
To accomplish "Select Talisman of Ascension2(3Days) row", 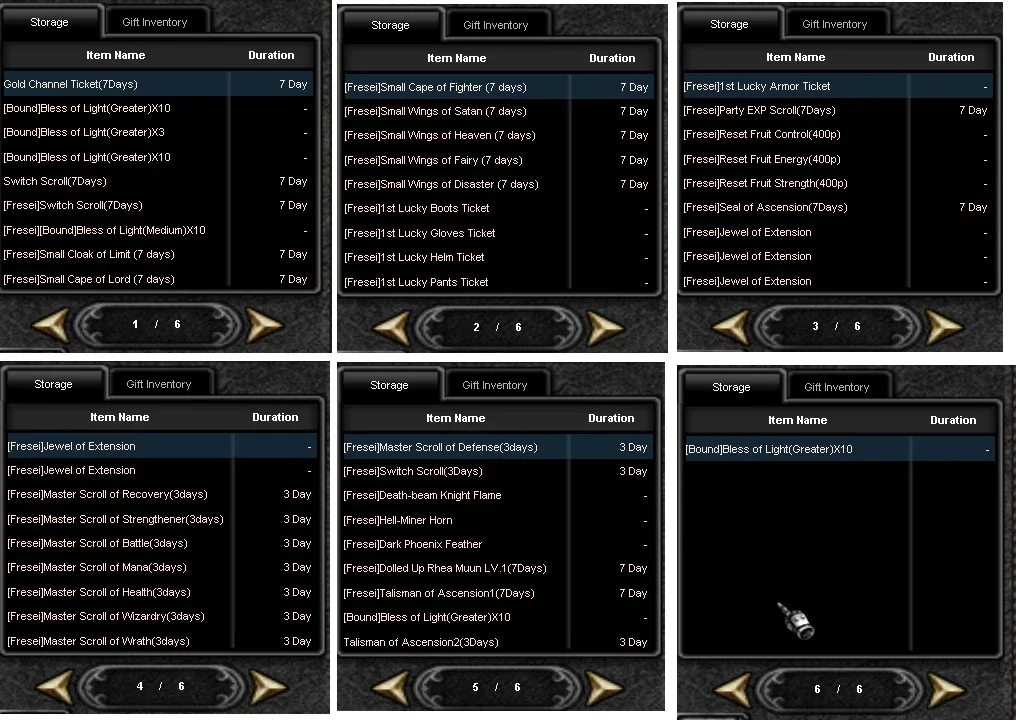I will pyautogui.click(x=498, y=643).
